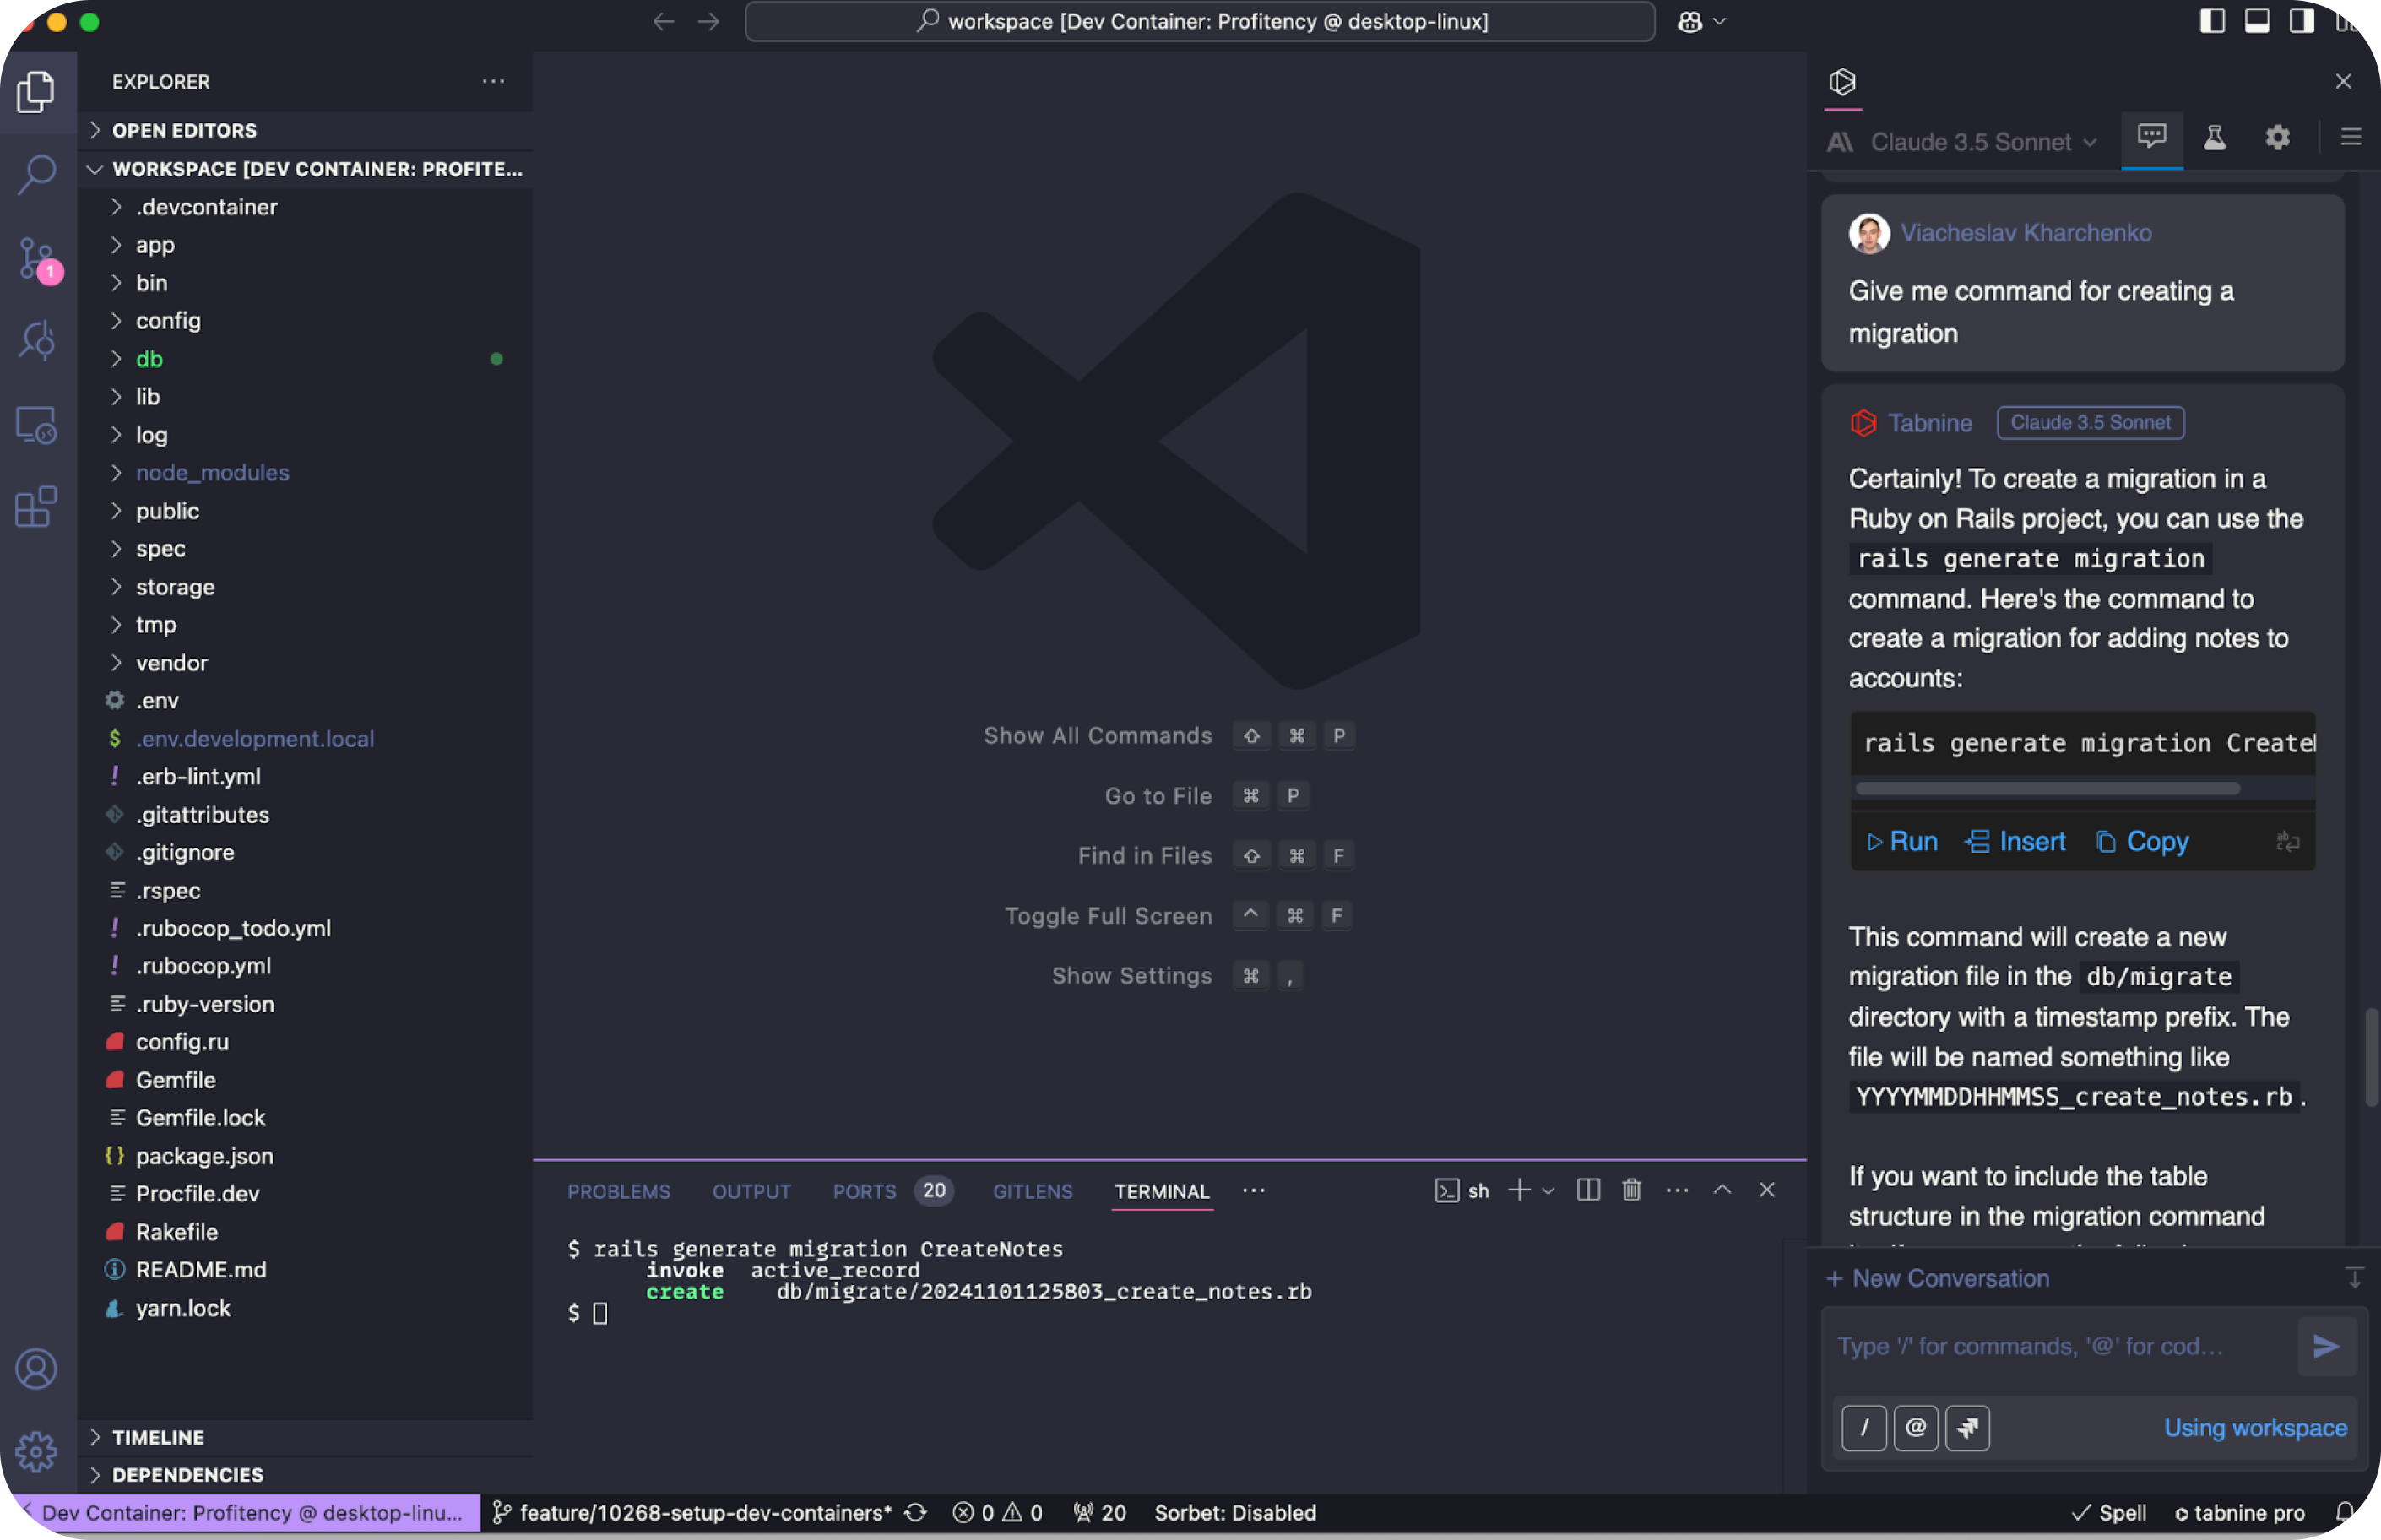Split the terminal pane

coord(1588,1190)
